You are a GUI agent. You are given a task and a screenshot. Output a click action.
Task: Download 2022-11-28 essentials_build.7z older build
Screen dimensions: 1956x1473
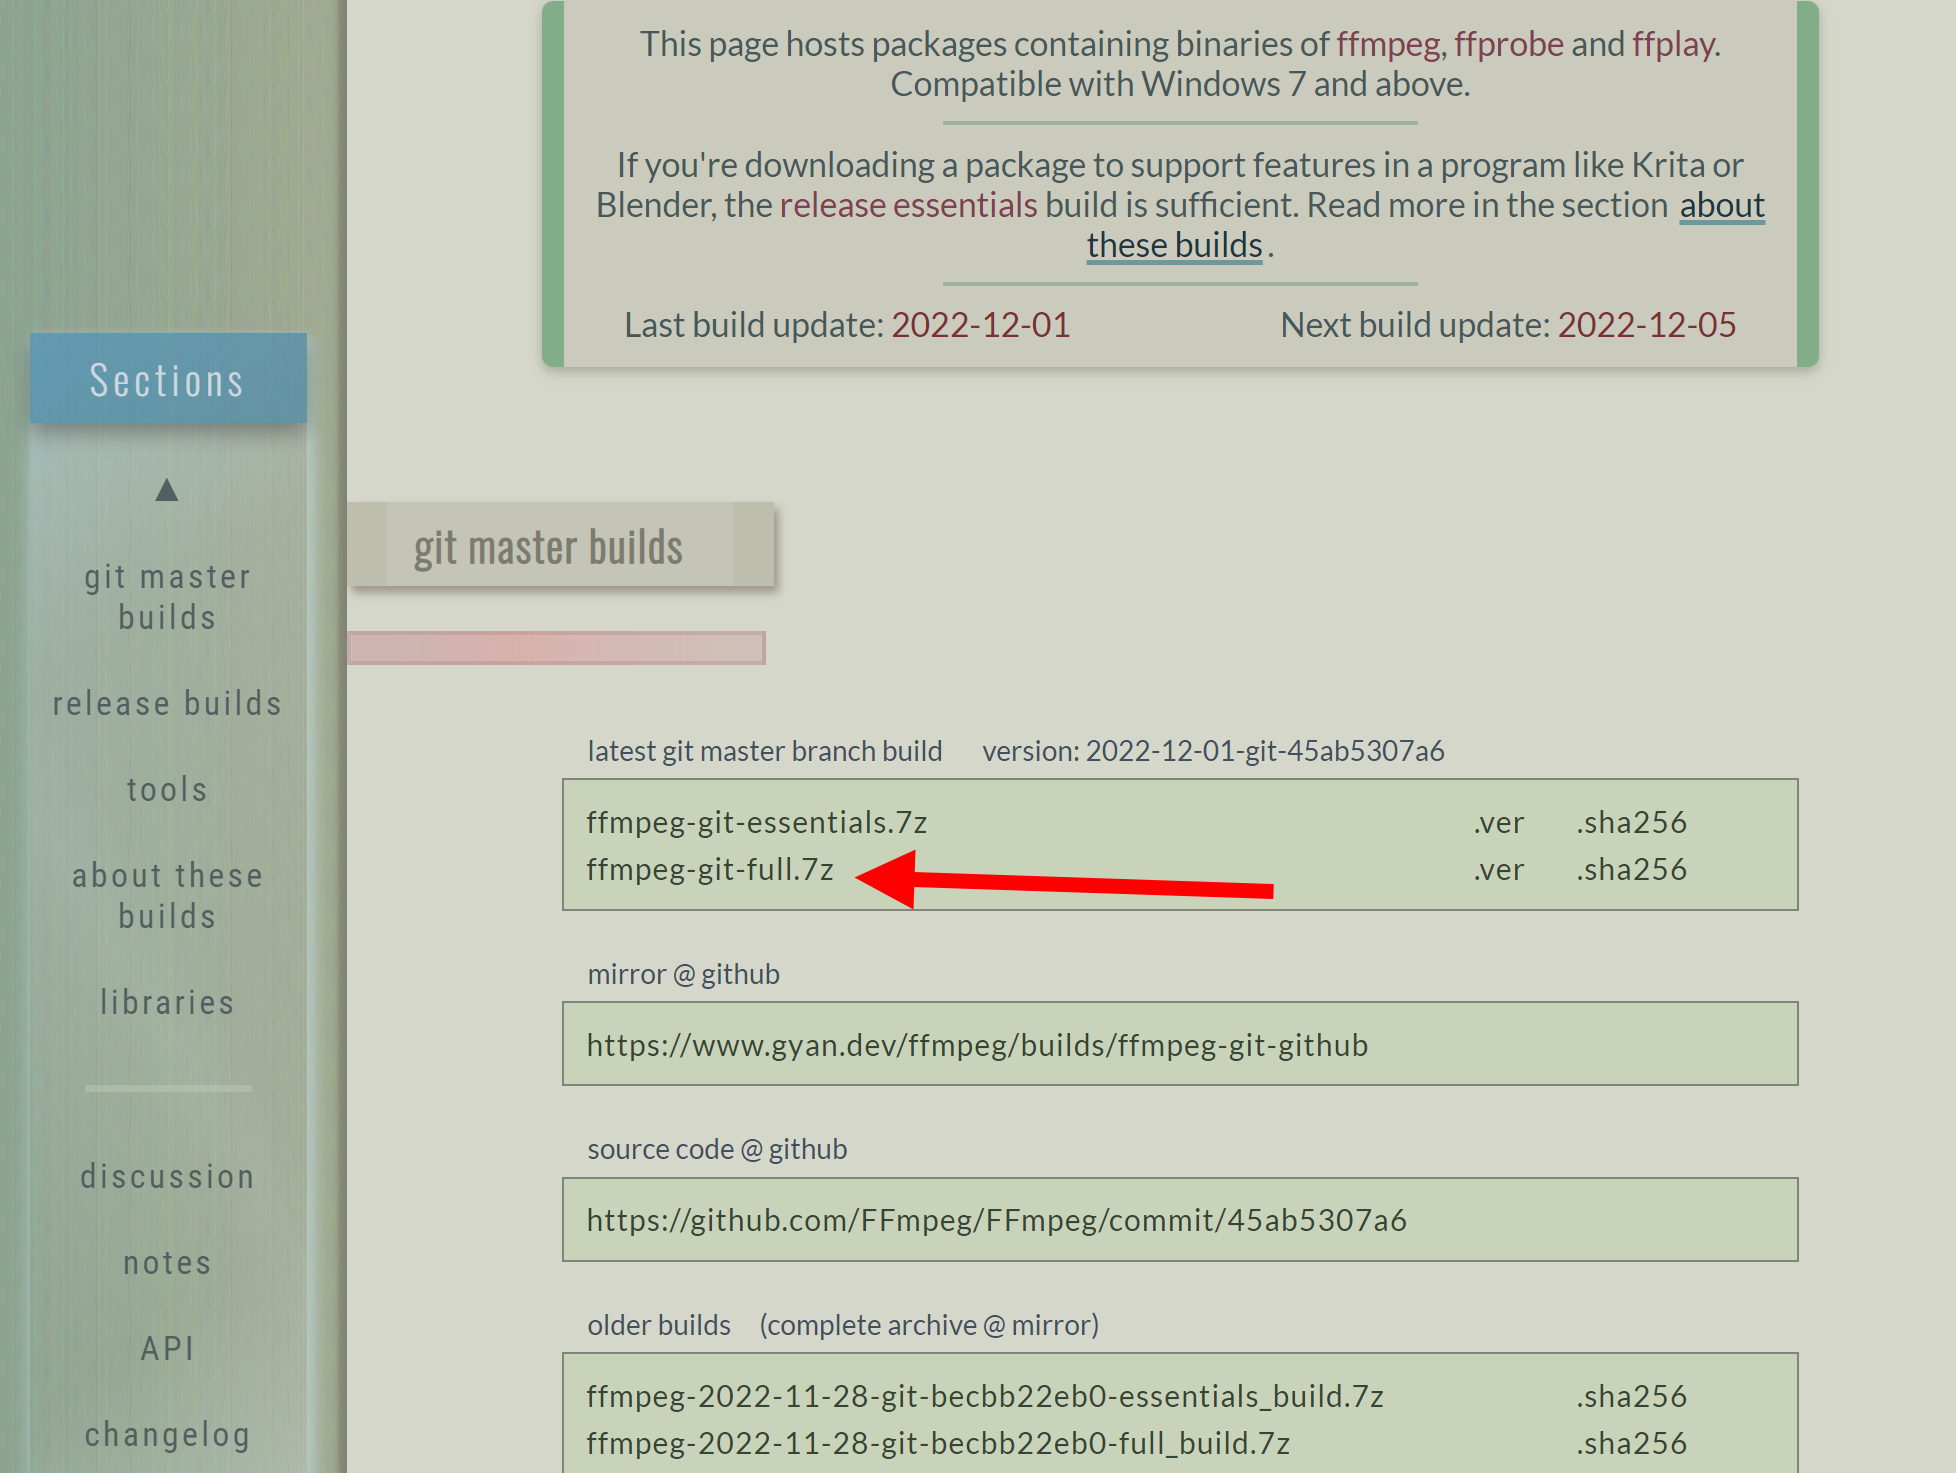coord(984,1396)
